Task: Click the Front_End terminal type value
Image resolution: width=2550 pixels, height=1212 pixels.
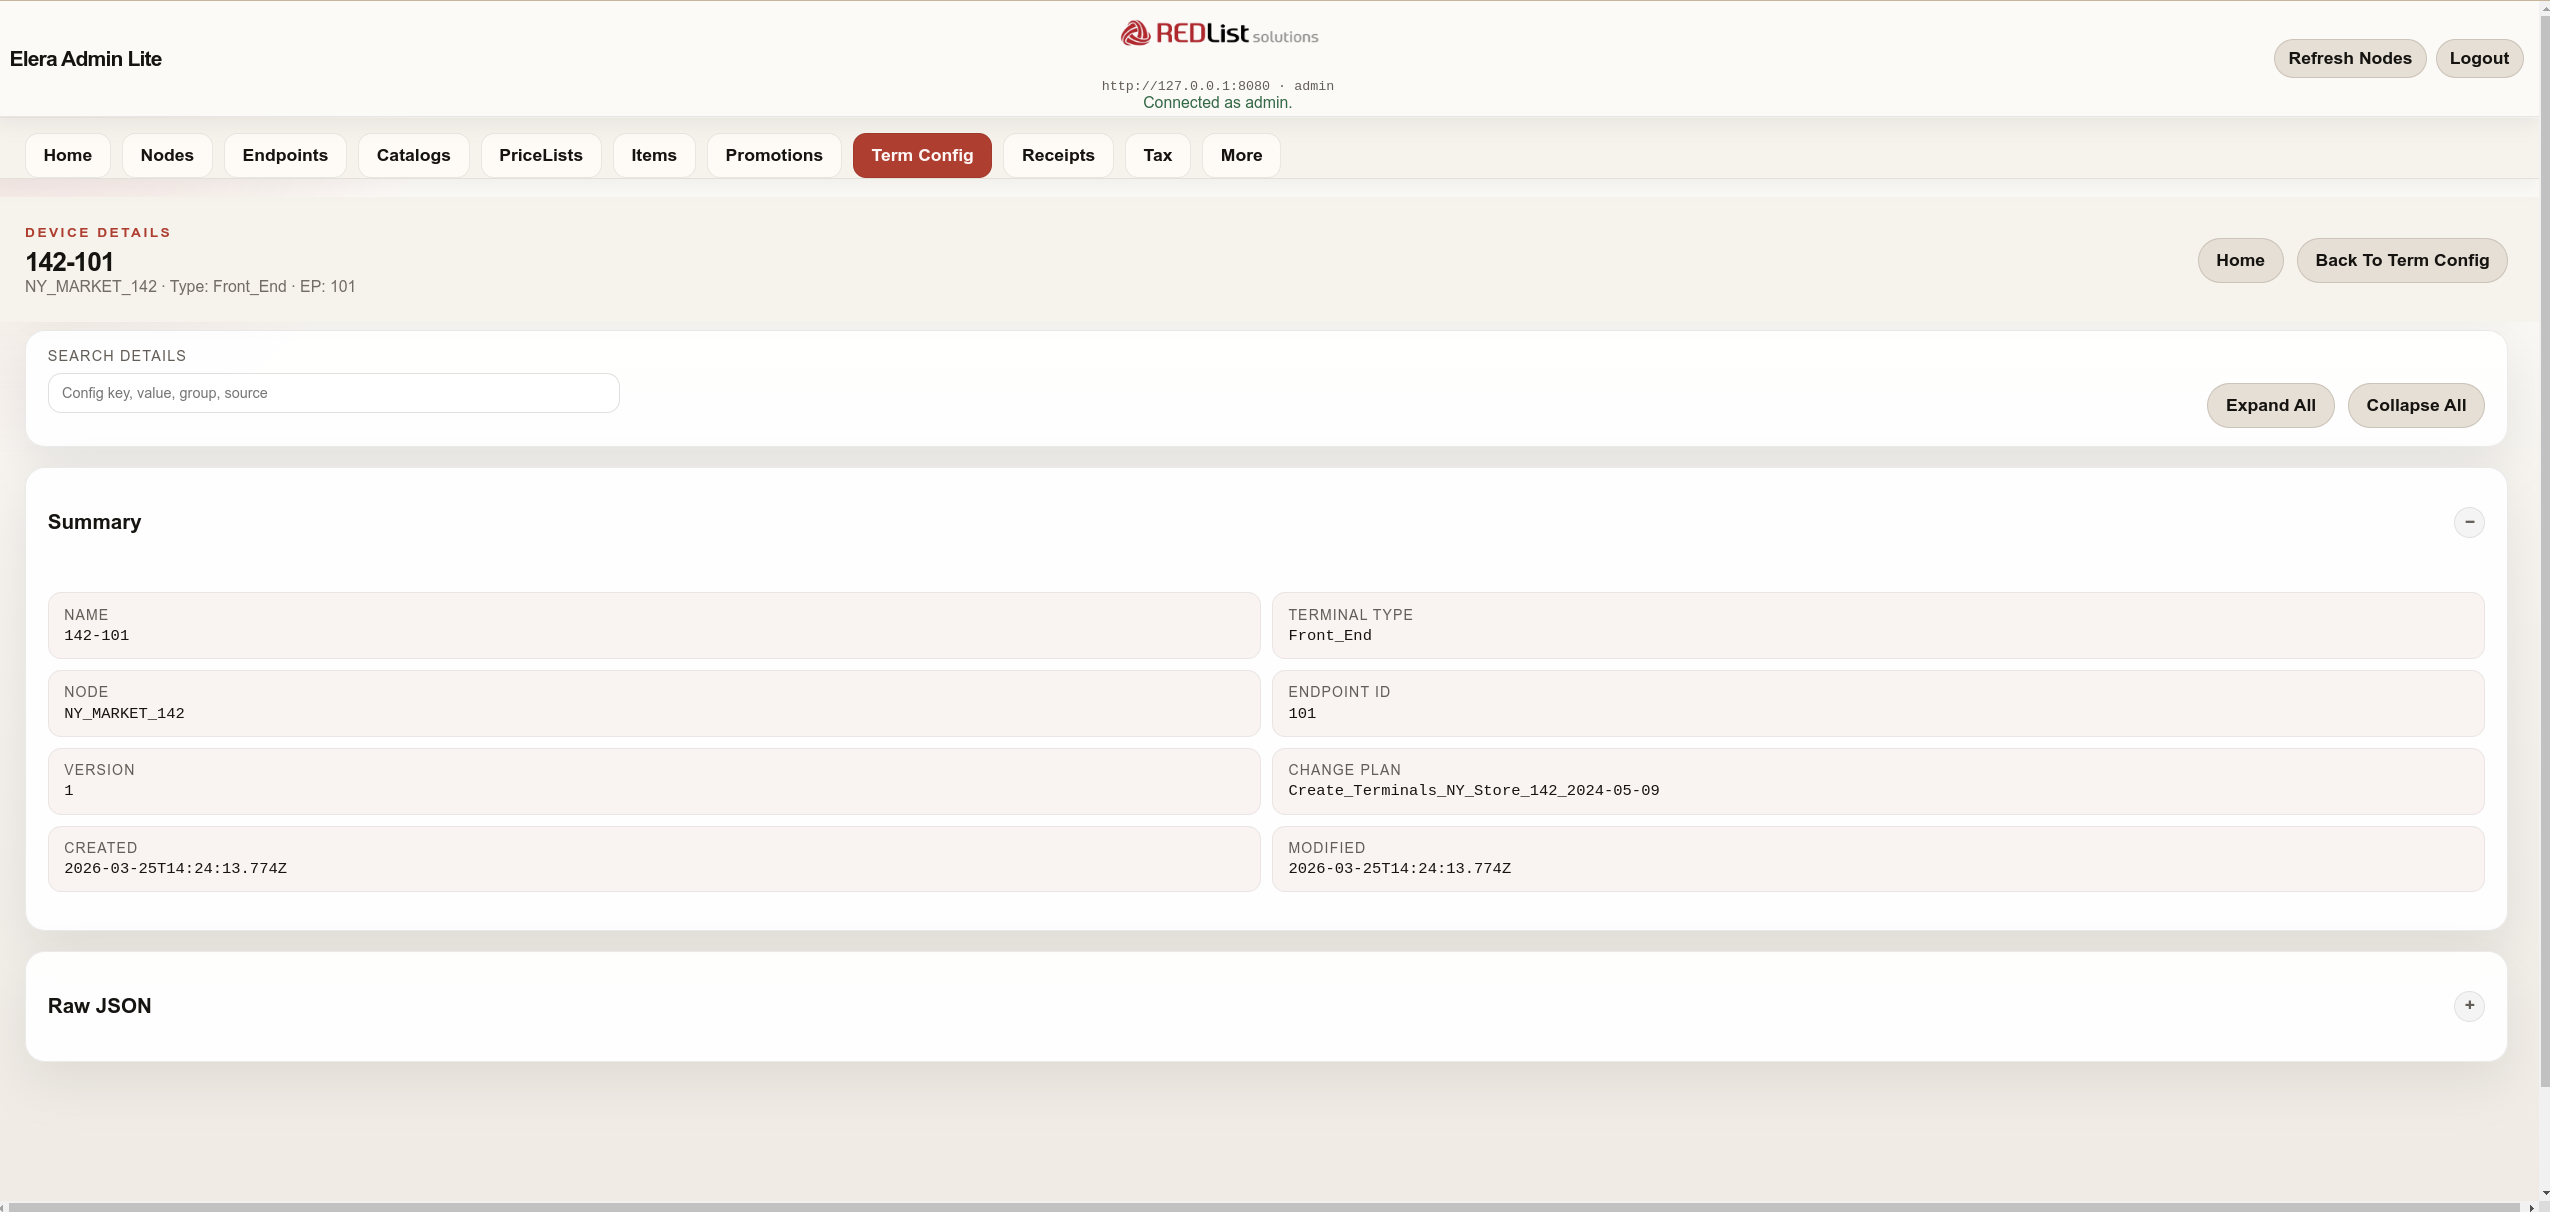Action: pos(1330,635)
